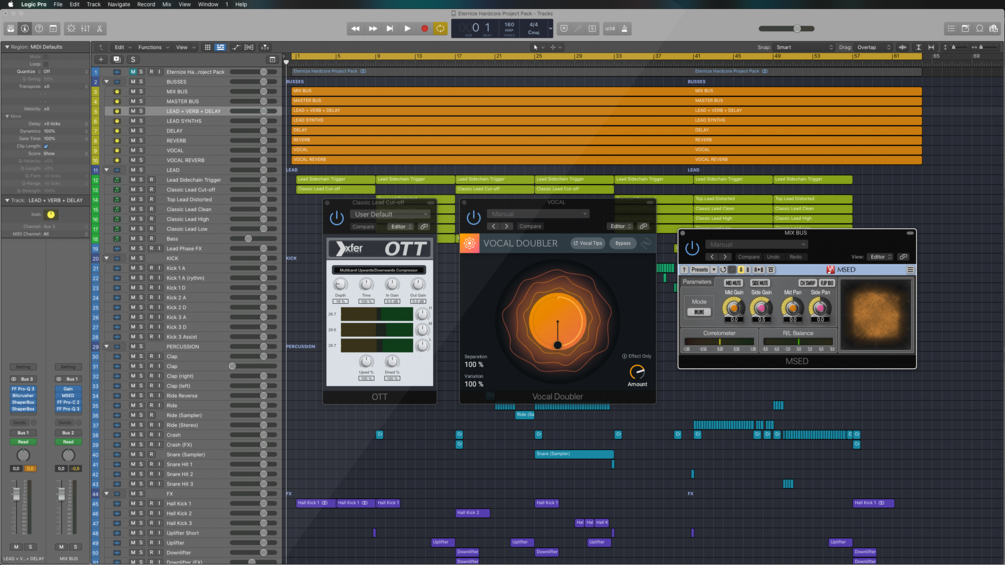This screenshot has height=565, width=1005.
Task: Click the grid view icon in tracks toolbar
Action: (x=207, y=47)
